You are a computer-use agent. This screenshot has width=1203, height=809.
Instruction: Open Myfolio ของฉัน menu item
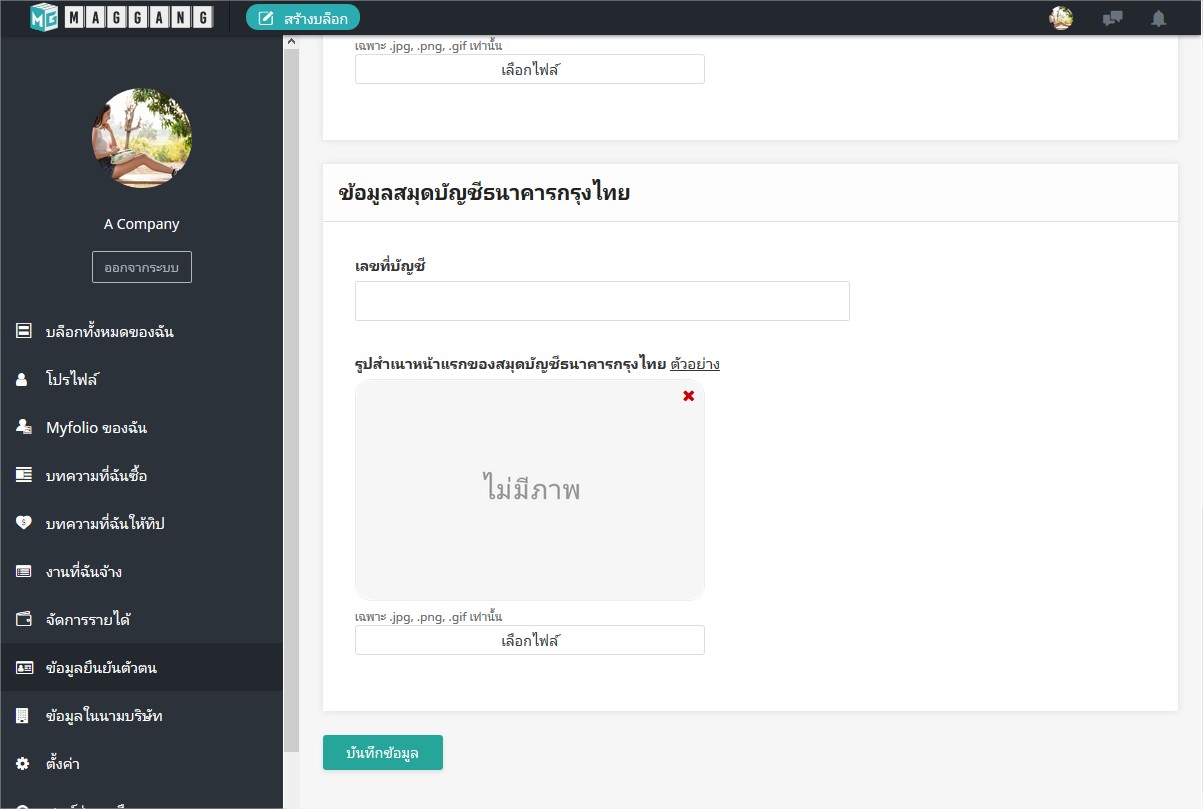142,427
